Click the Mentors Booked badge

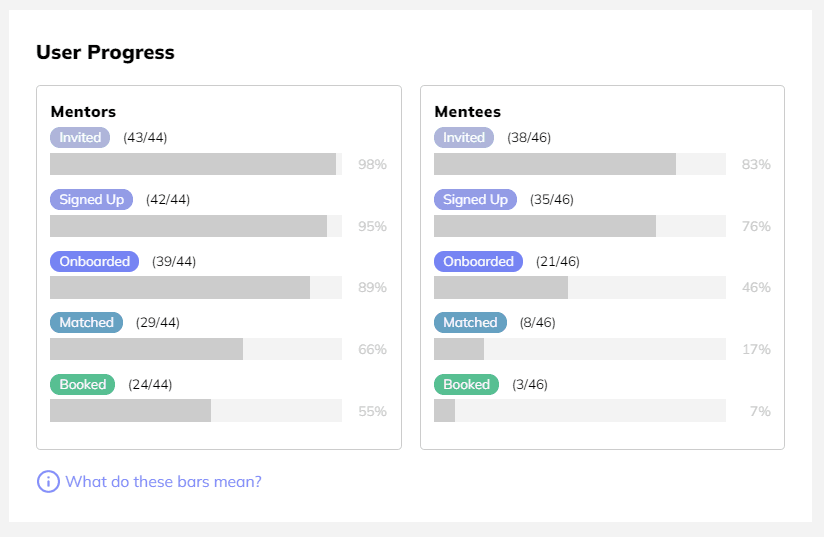point(82,385)
